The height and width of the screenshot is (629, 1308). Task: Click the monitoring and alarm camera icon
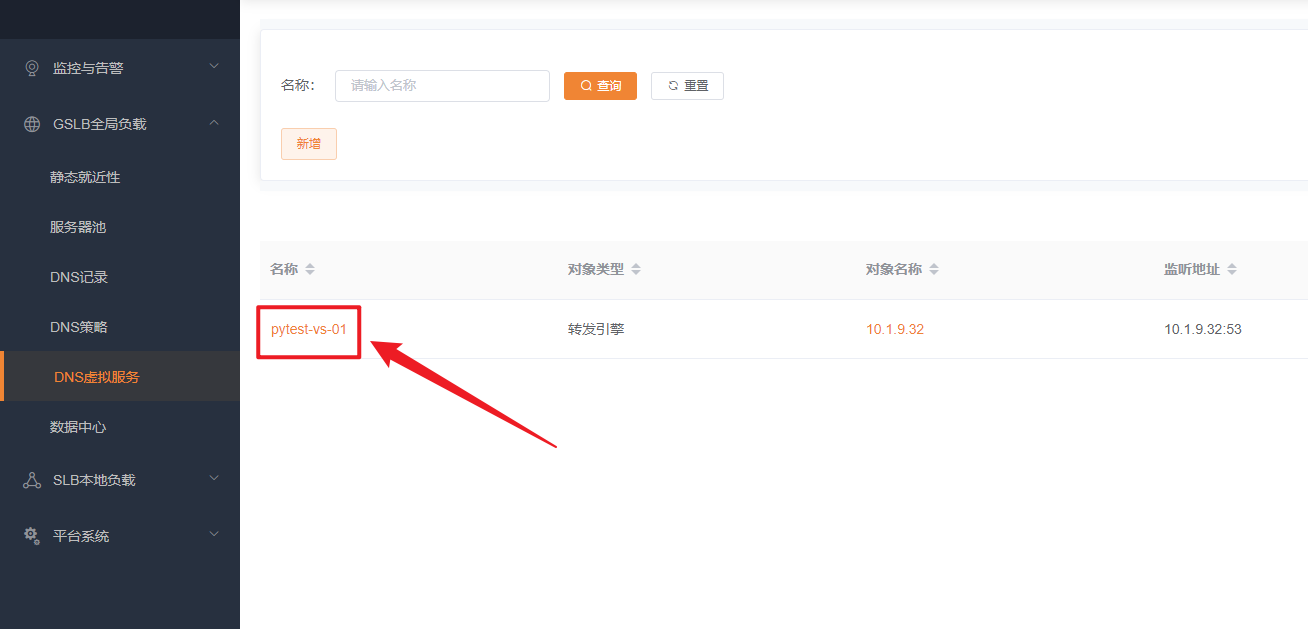[x=32, y=68]
